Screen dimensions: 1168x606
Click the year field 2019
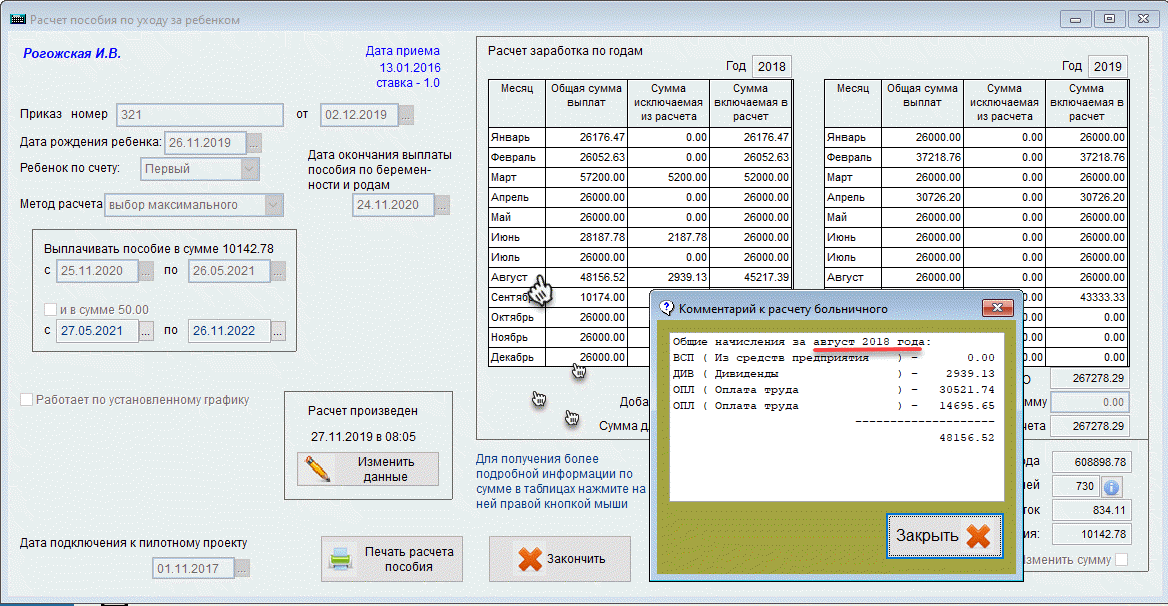click(x=1107, y=66)
